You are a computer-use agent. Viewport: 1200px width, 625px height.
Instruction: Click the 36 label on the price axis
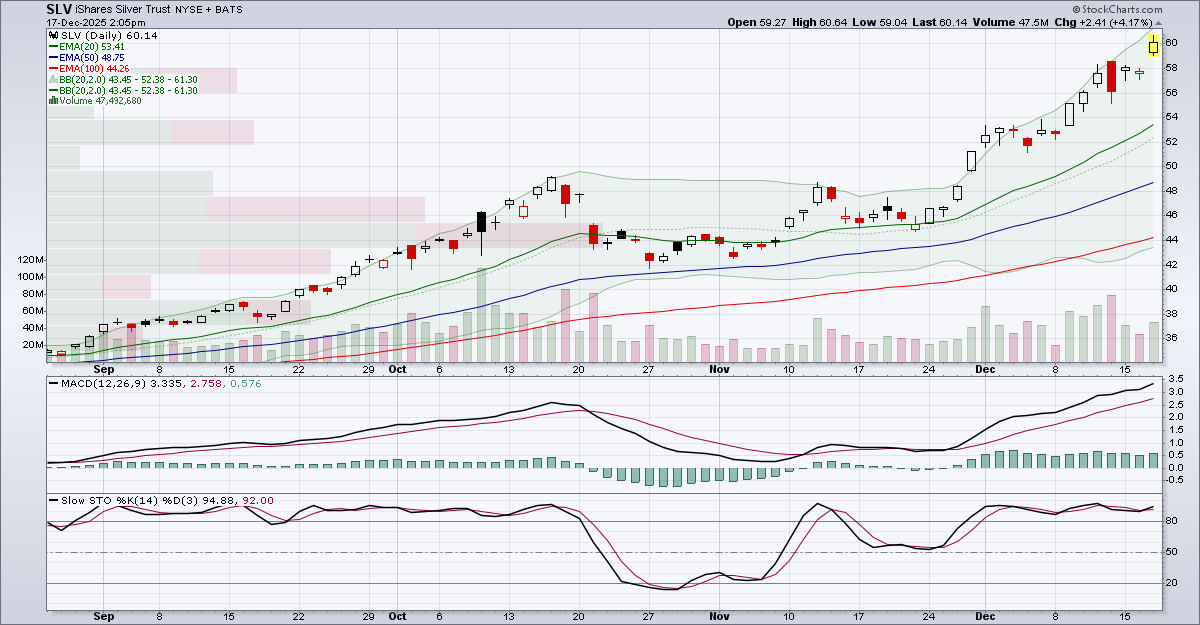[x=1170, y=338]
